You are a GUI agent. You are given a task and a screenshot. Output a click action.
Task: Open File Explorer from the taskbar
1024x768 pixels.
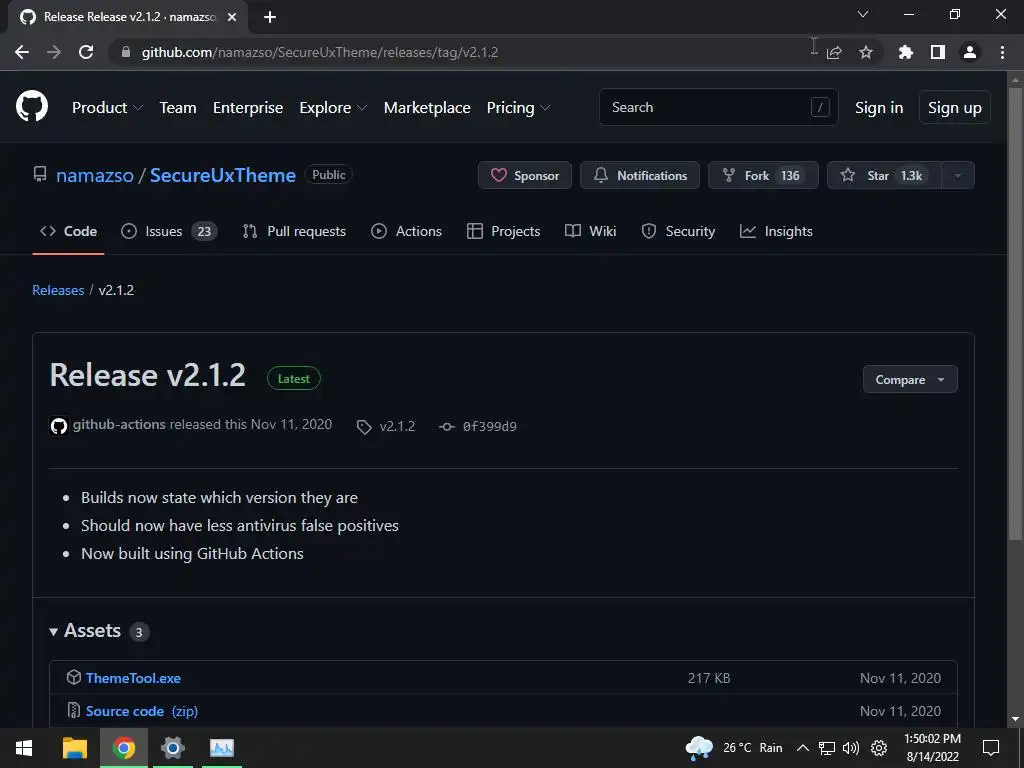coord(74,748)
